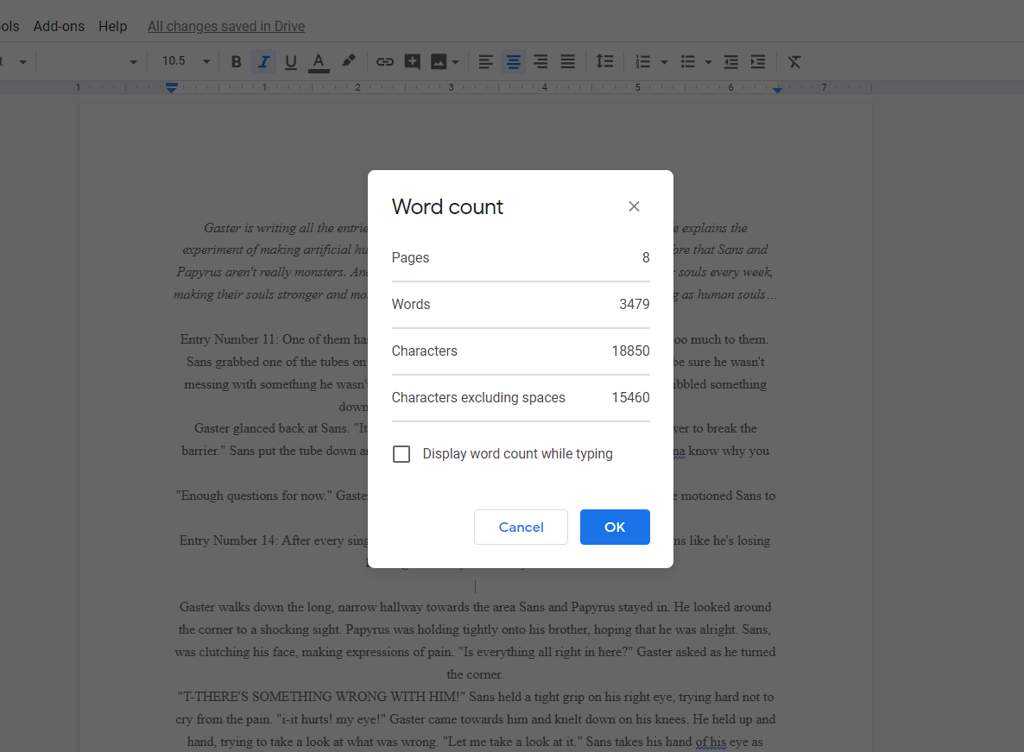The width and height of the screenshot is (1024, 752).
Task: Toggle bold formatting in toolbar
Action: [236, 62]
